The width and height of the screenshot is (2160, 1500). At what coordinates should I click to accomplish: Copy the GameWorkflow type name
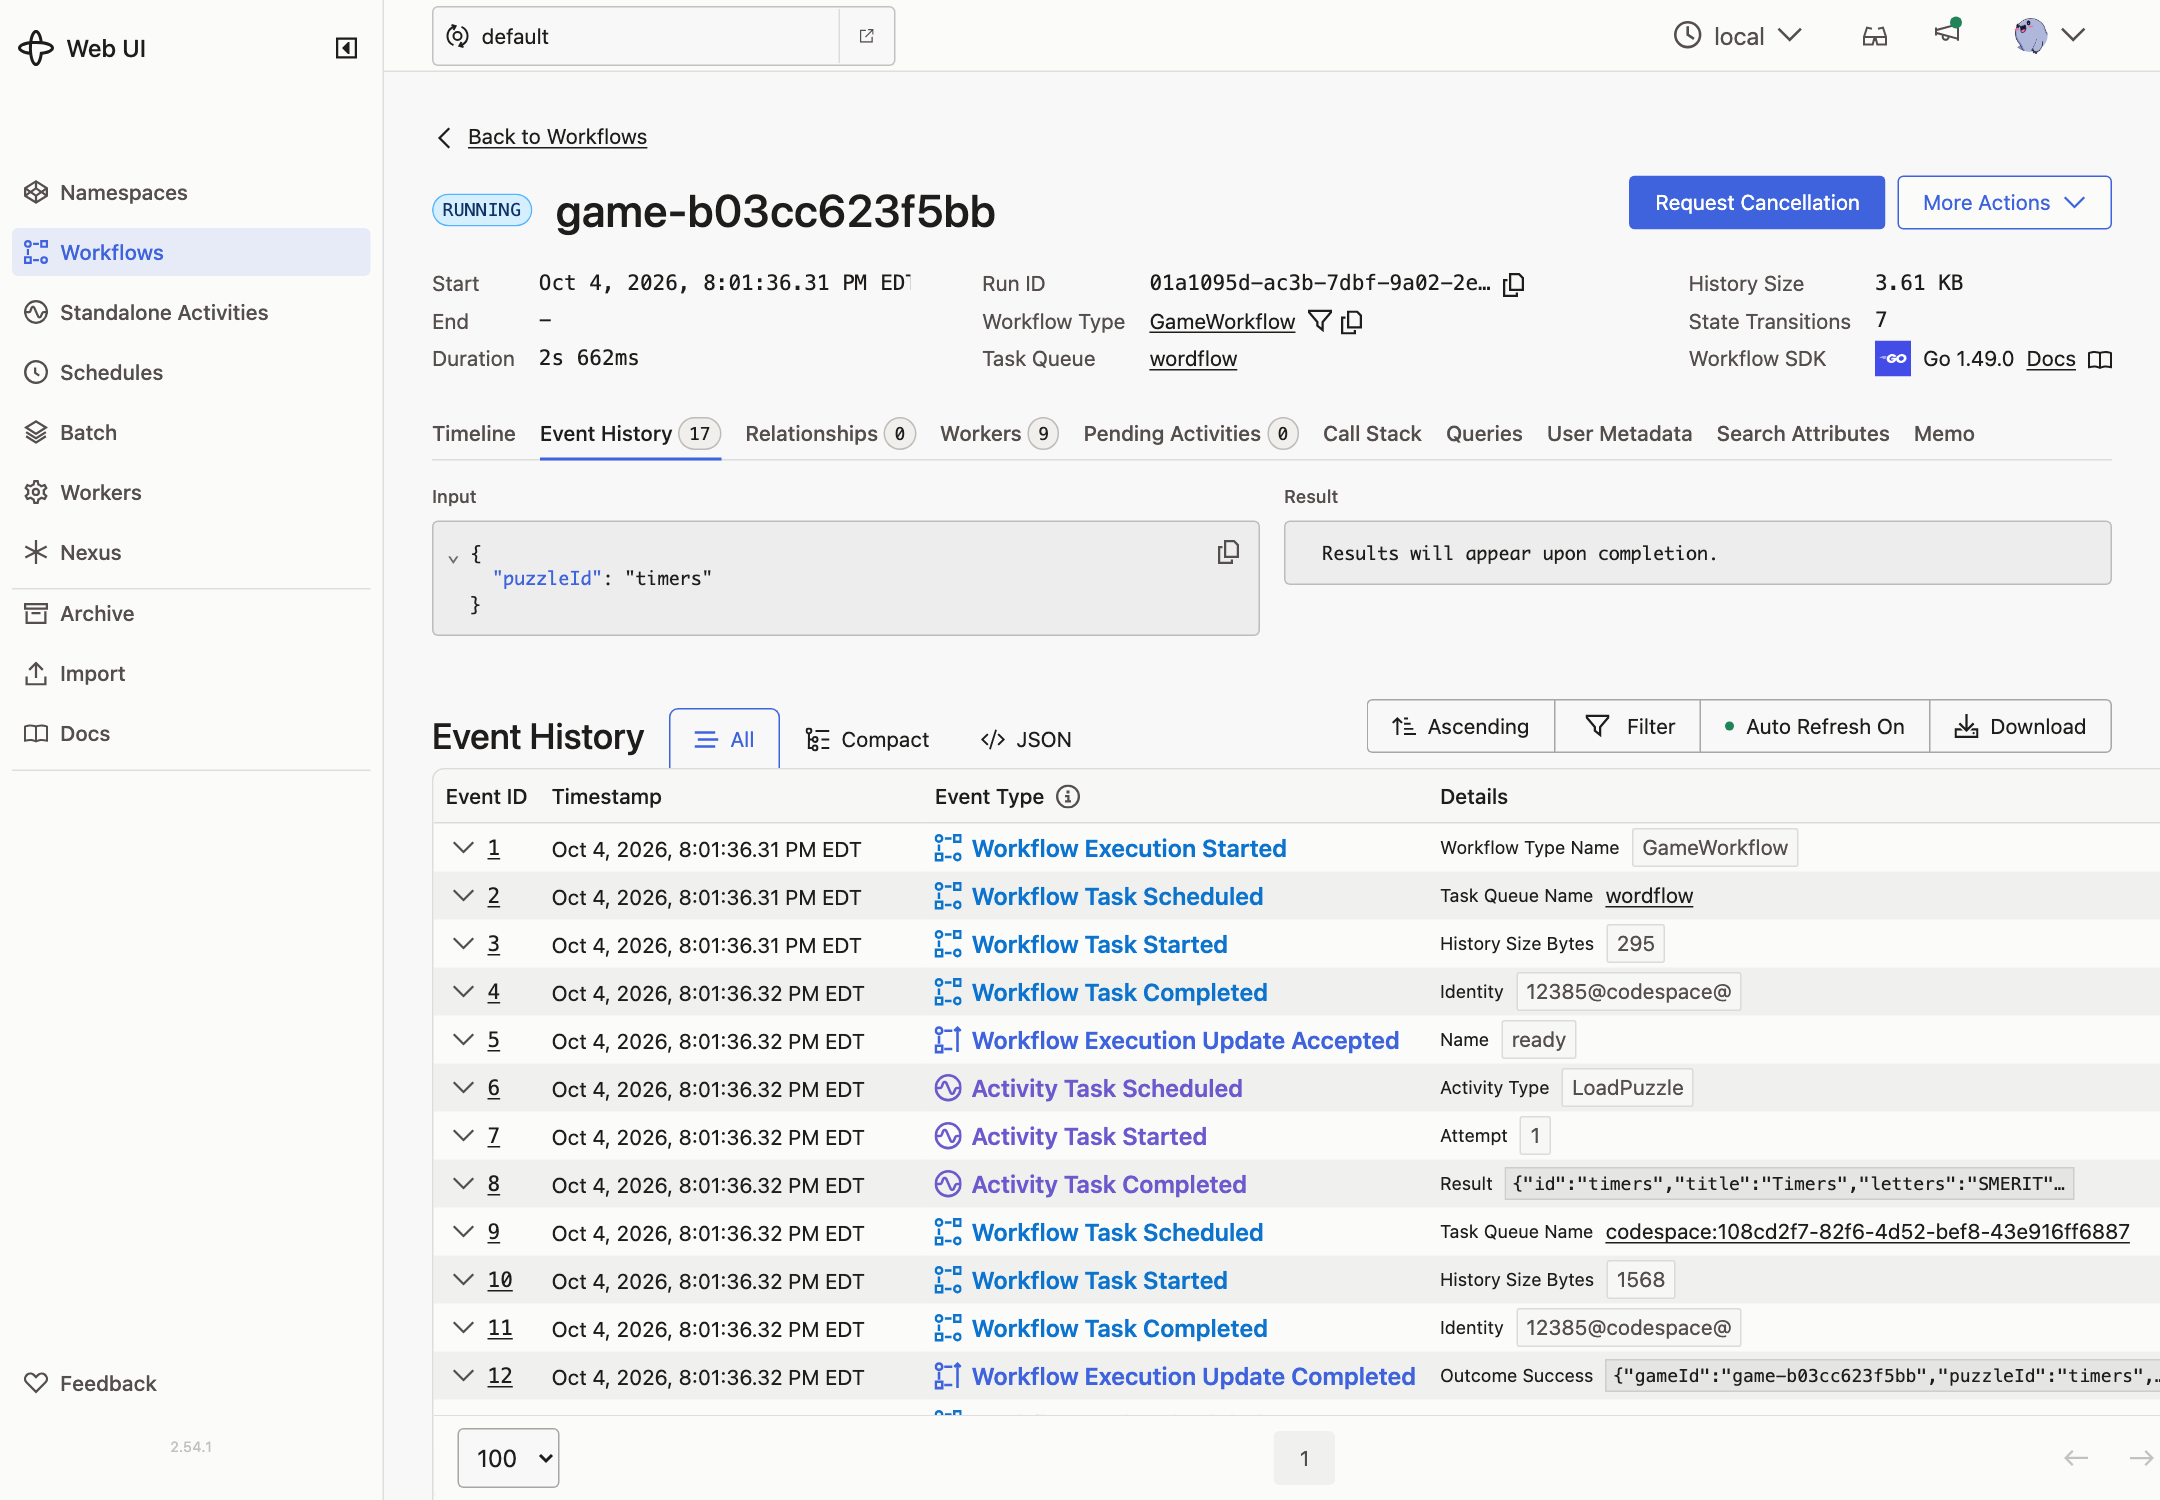click(1352, 321)
